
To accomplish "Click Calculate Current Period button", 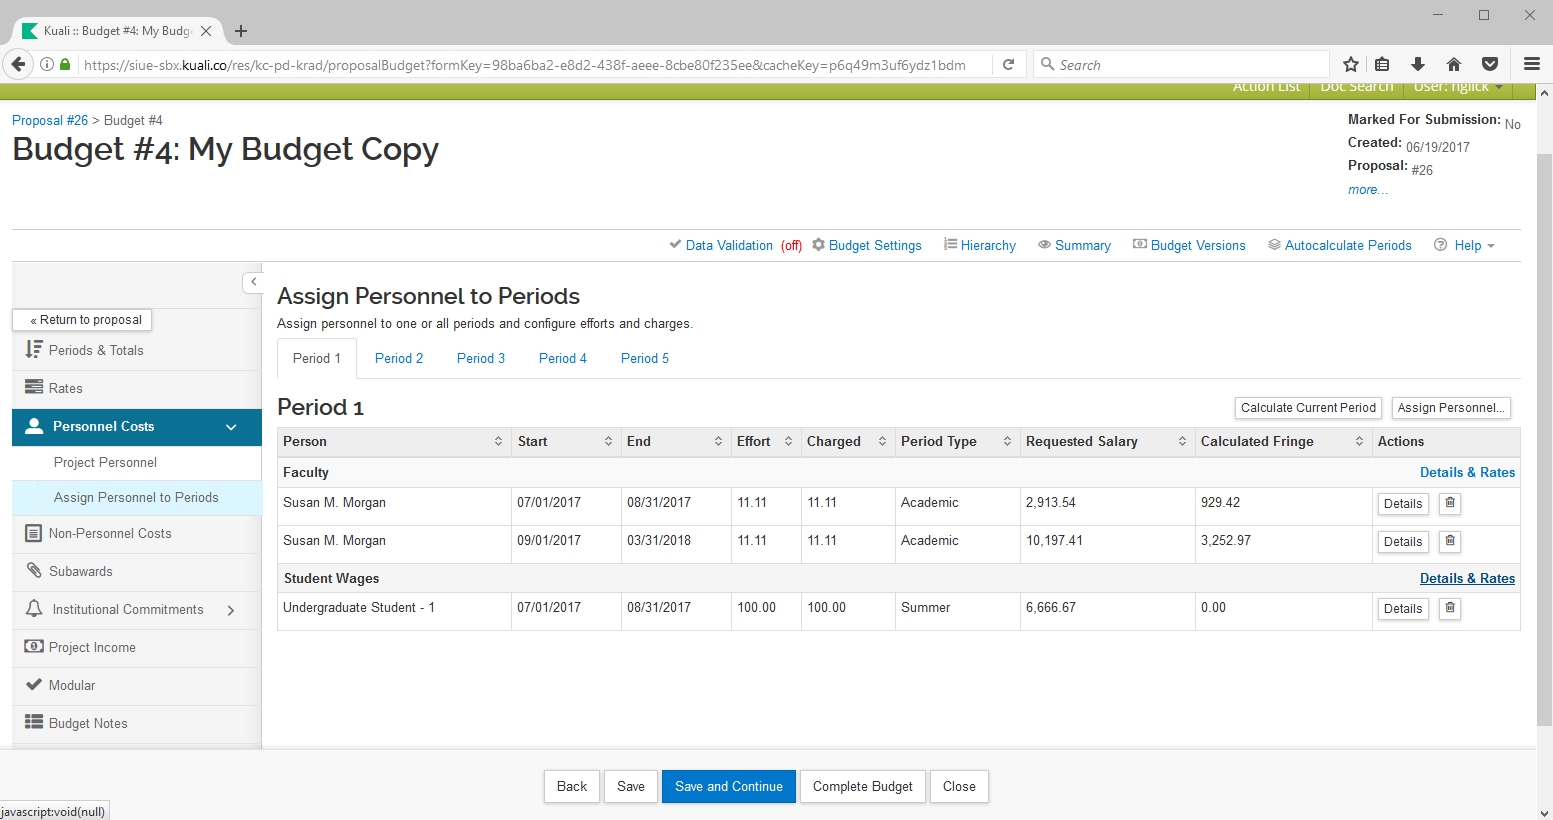I will [x=1308, y=408].
